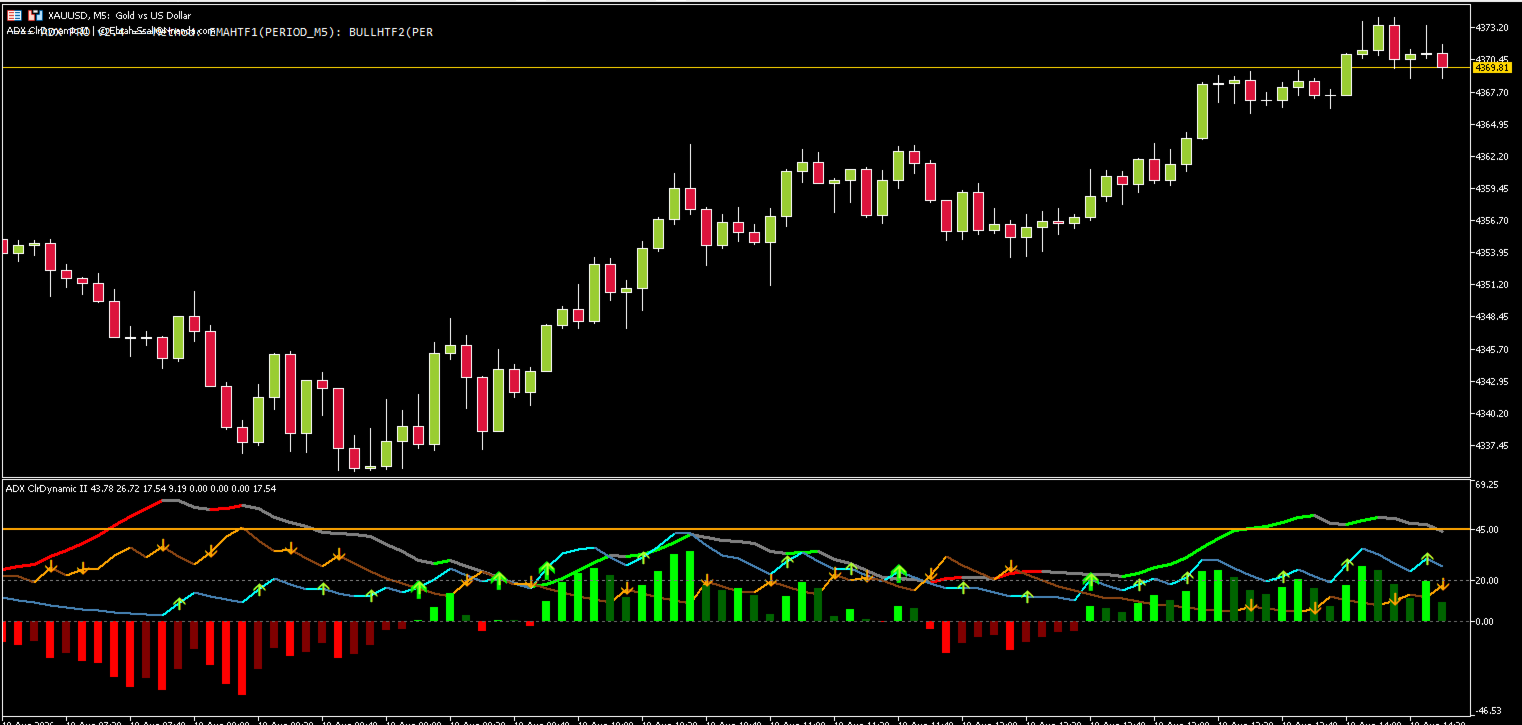Click the ADX ClrDynamic II indicator label
Viewport: 1522px width, 725px height.
46,488
